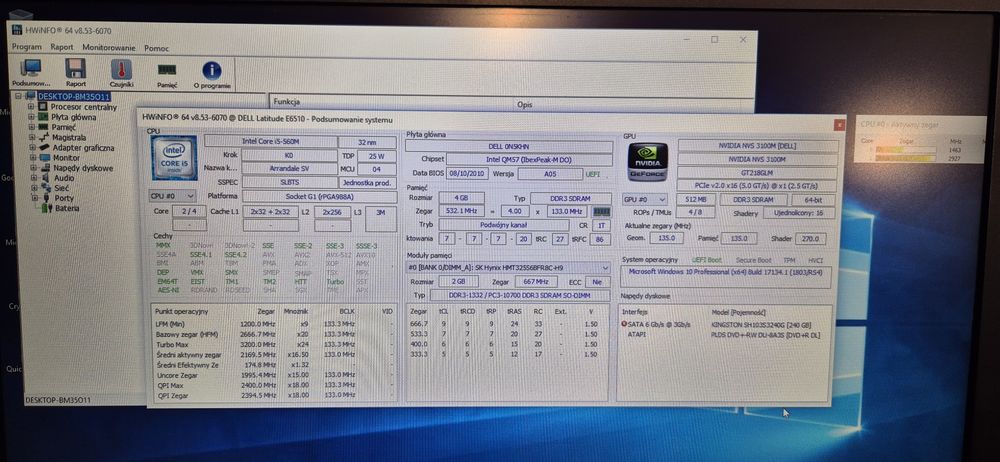Click the NVIDIA GeForce logo badge

coord(647,161)
